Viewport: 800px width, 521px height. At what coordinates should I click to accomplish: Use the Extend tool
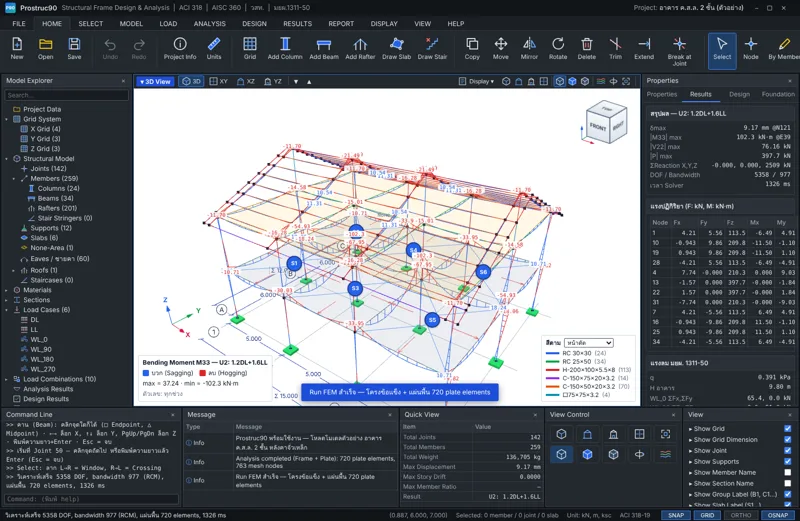644,49
